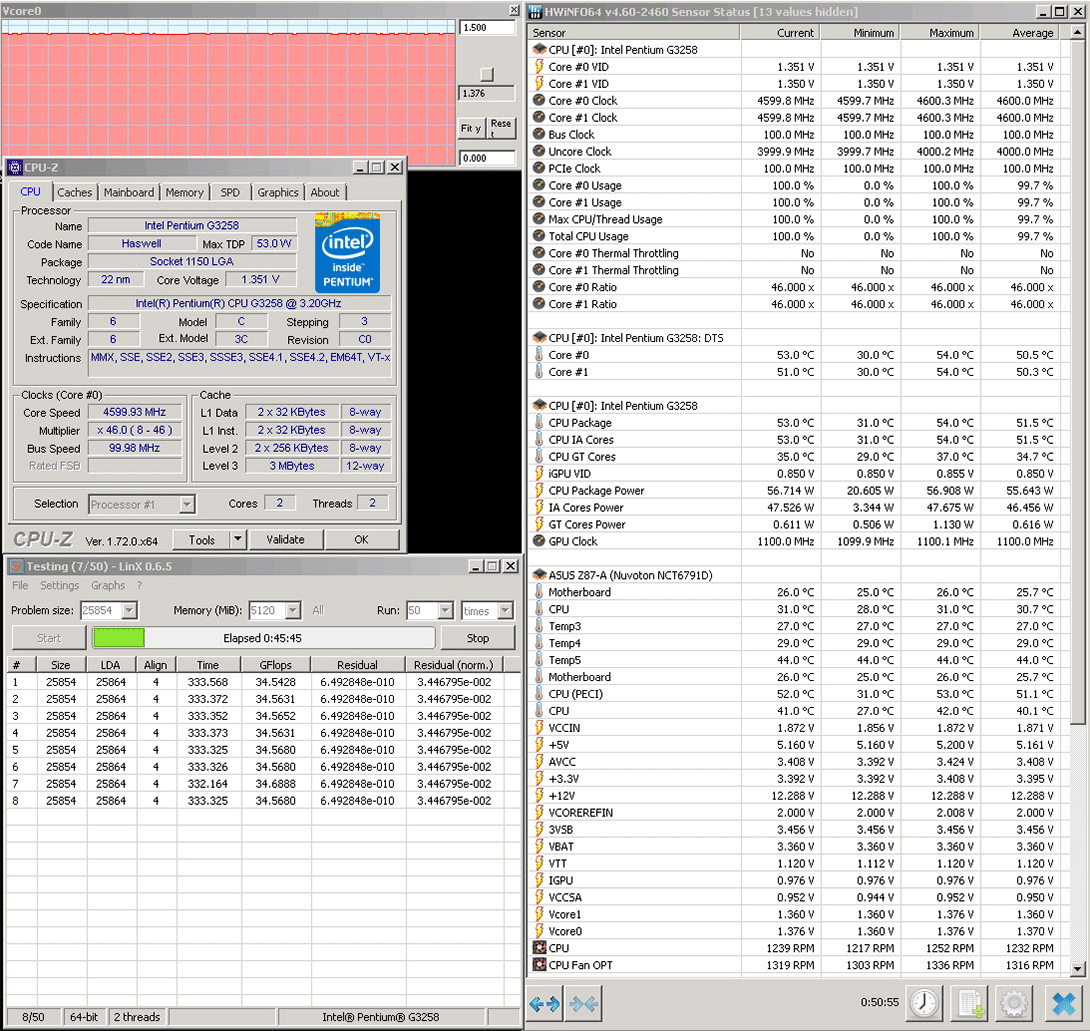Click 'All' memory link in LinX

[318, 610]
